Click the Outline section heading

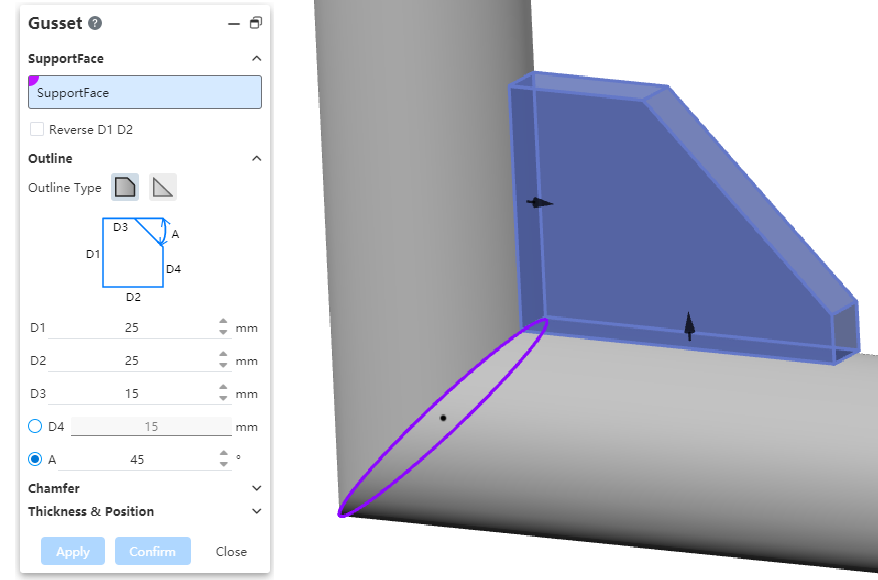click(x=50, y=158)
